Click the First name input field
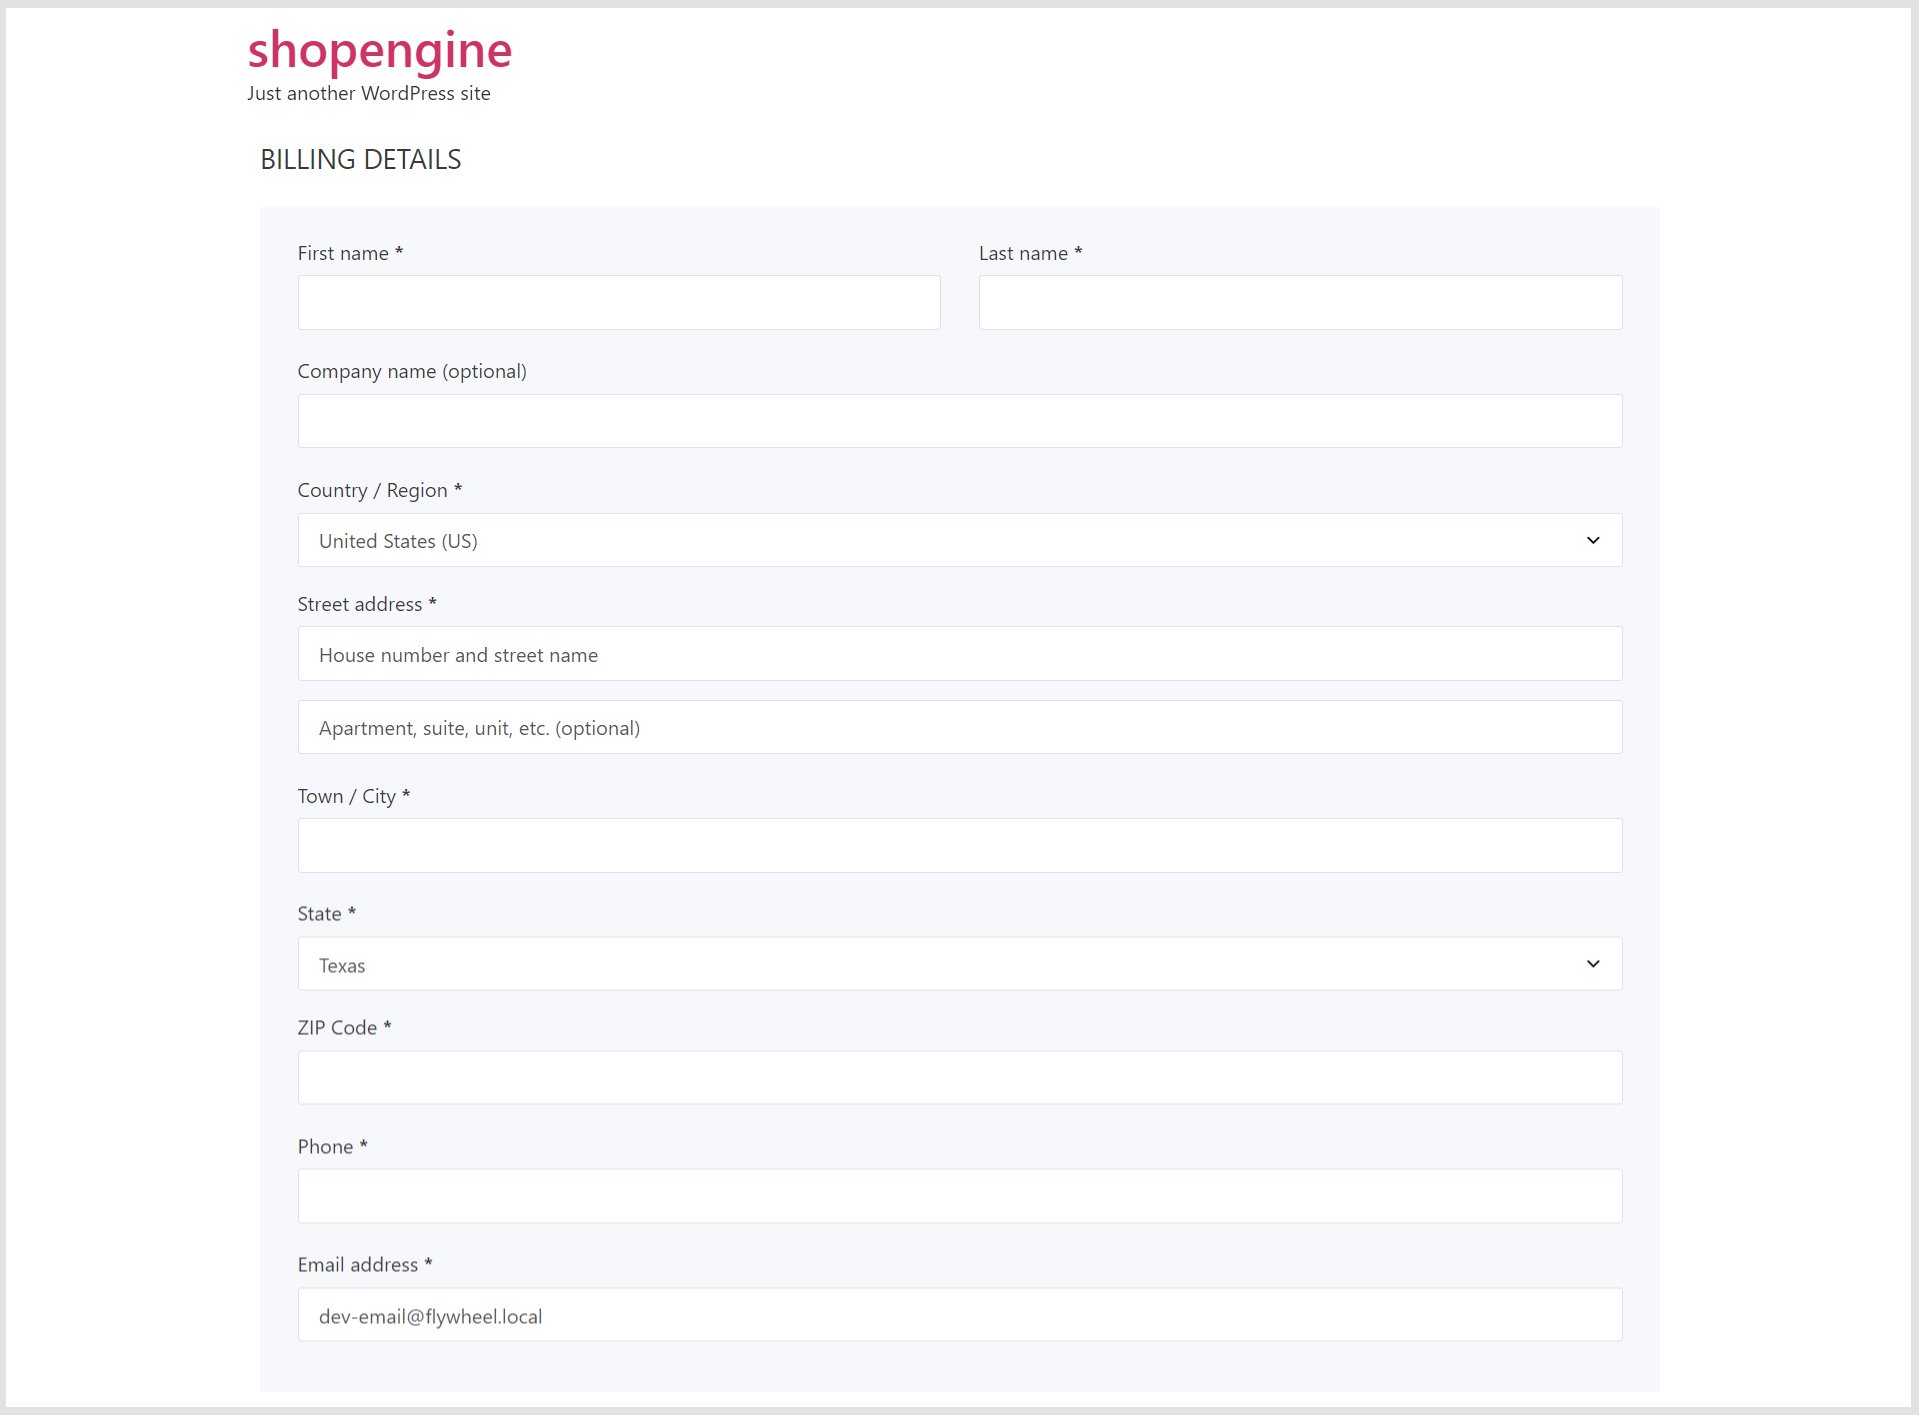This screenshot has height=1416, width=1920. tap(620, 301)
